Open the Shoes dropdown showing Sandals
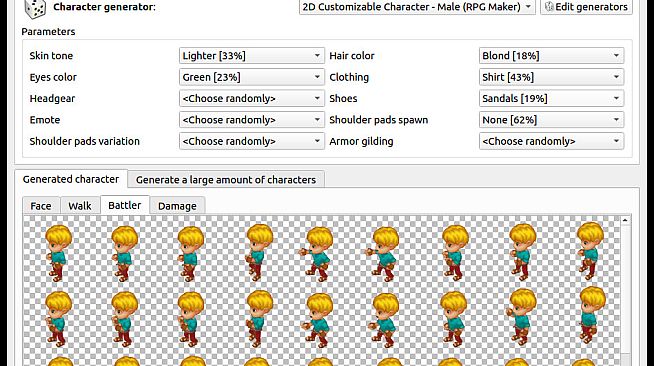 (551, 98)
